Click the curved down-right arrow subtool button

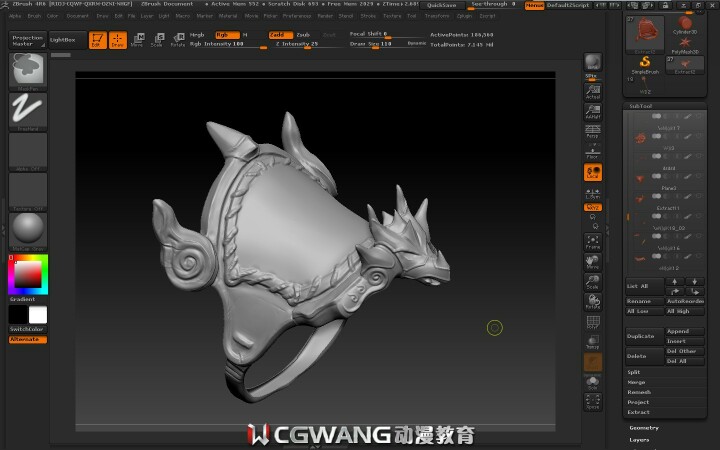[x=695, y=292]
